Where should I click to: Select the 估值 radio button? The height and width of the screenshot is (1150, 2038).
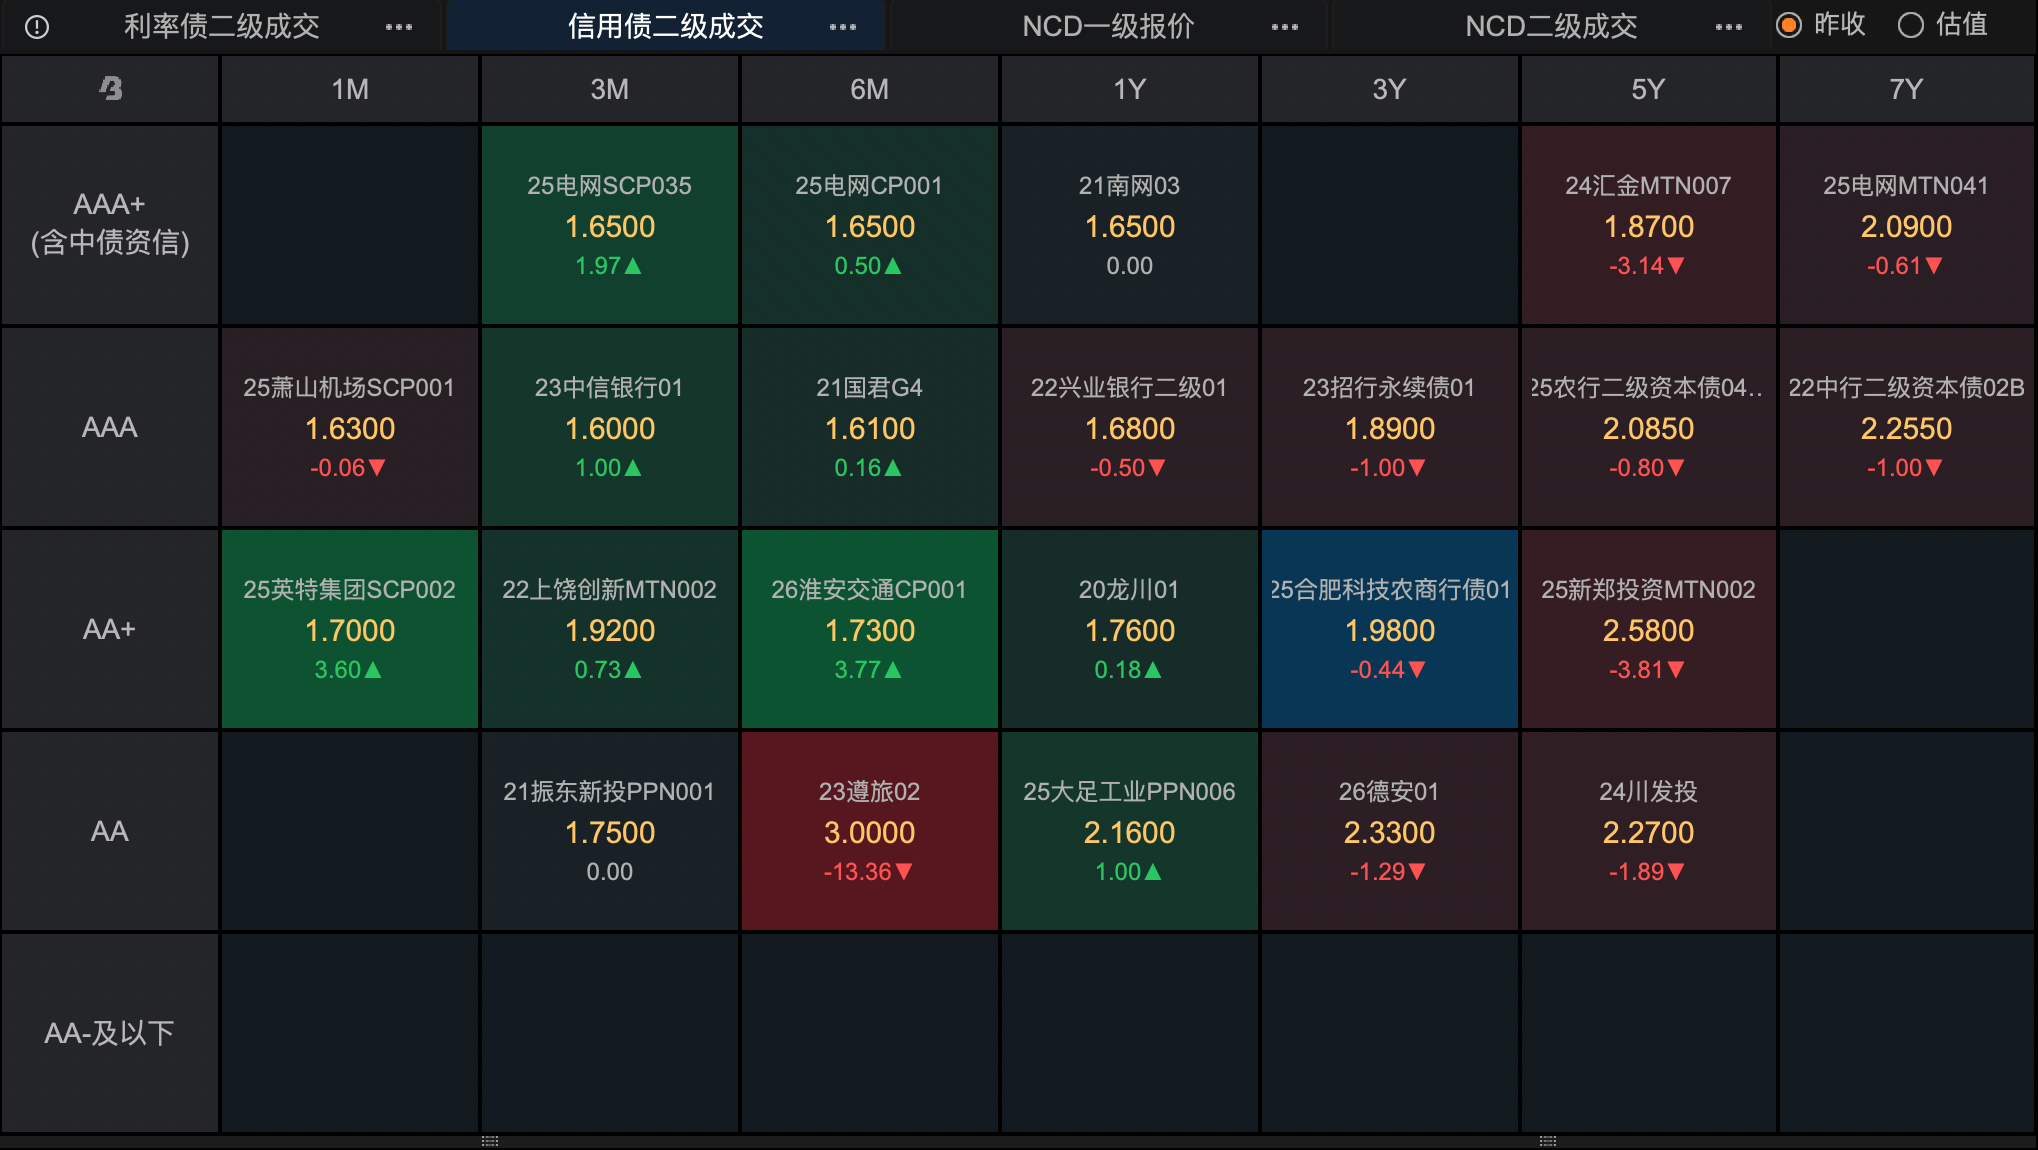pyautogui.click(x=1910, y=25)
